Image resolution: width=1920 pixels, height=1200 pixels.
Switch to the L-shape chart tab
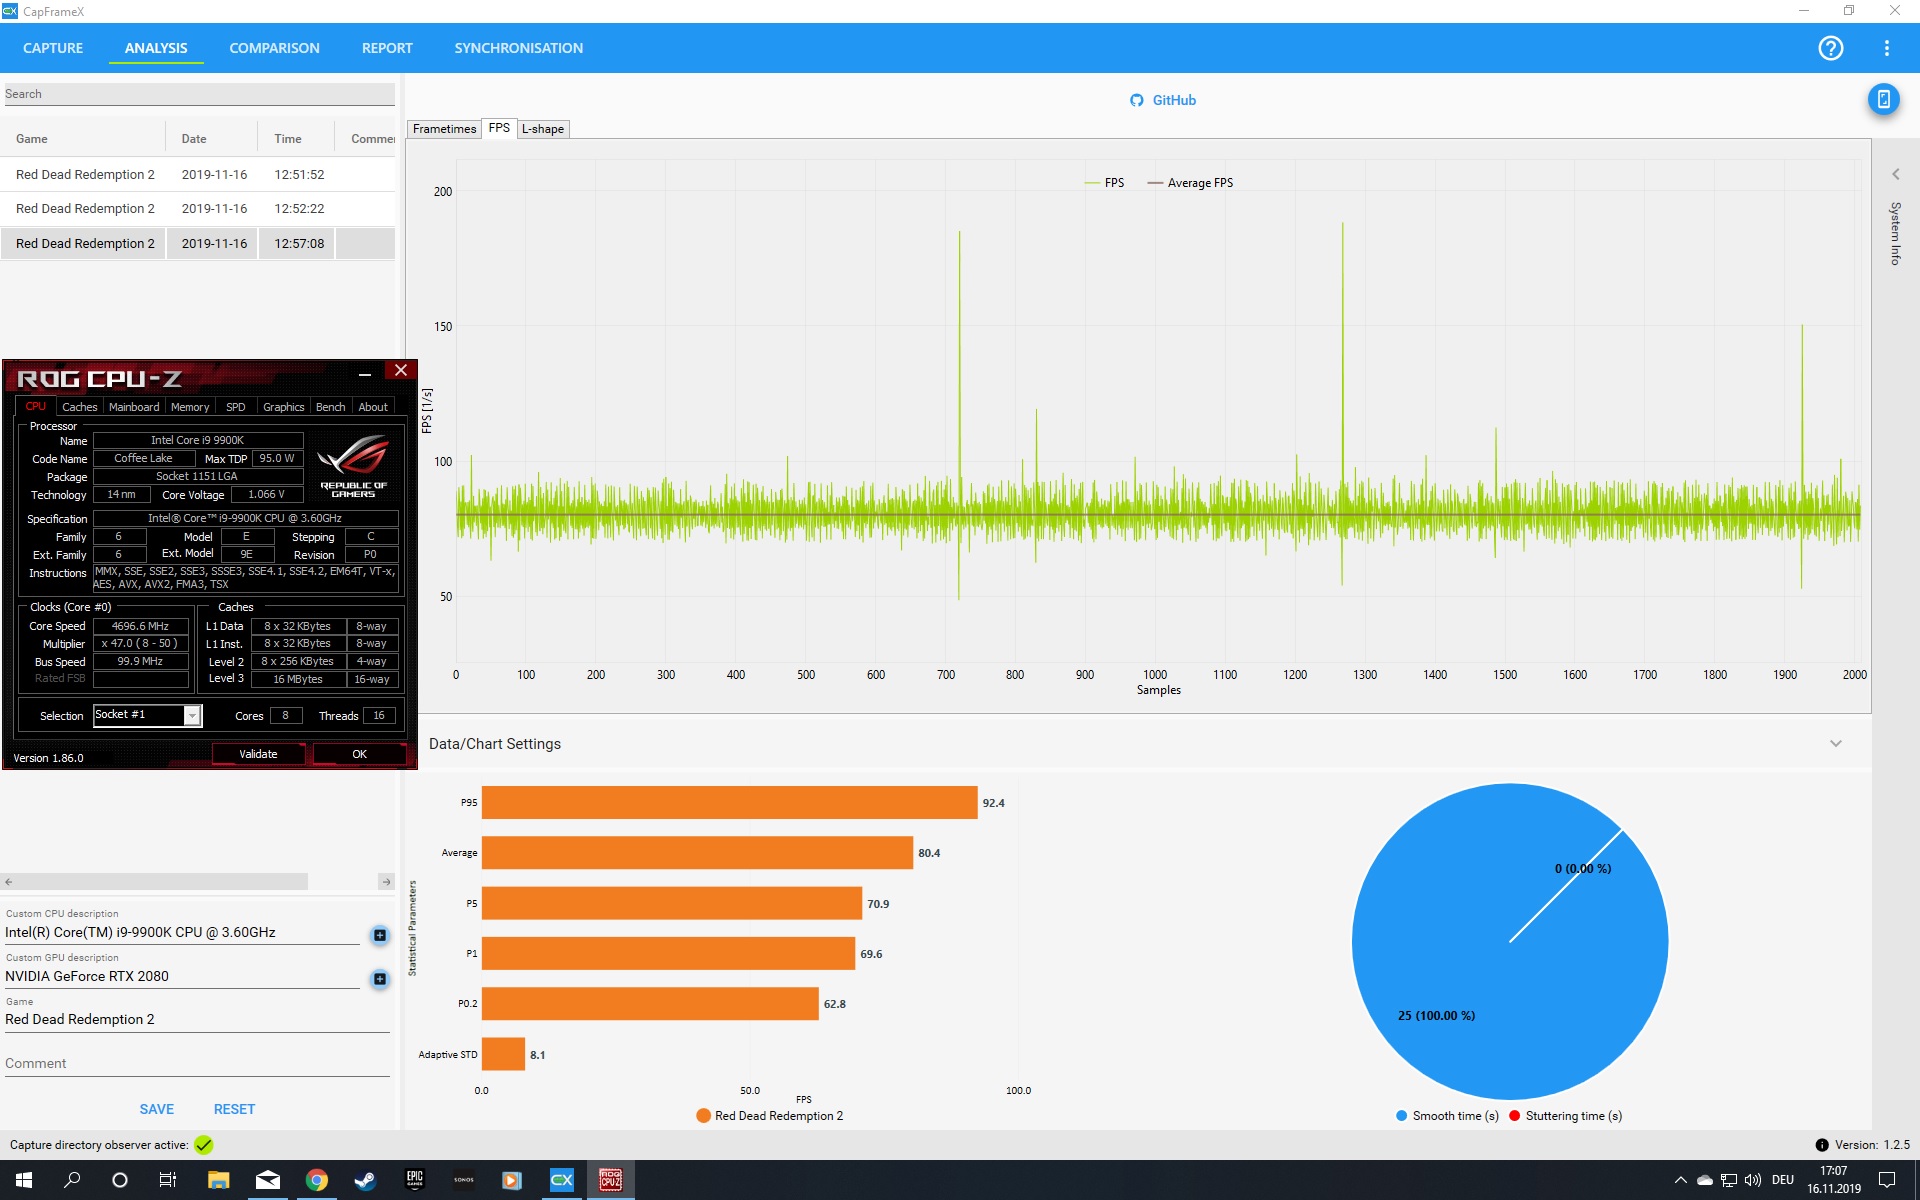point(543,129)
